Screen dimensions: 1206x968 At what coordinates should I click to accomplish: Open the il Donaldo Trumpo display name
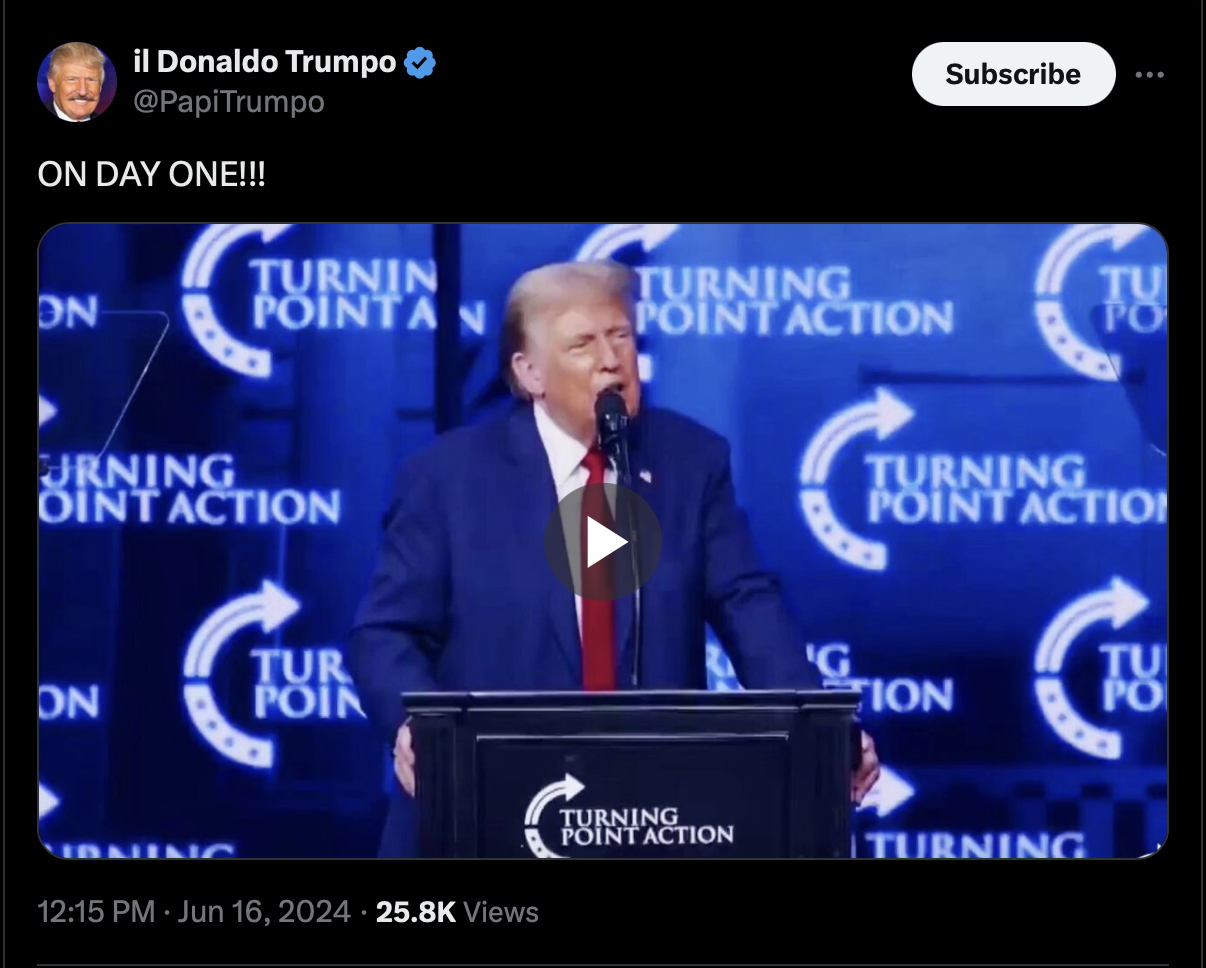coord(265,62)
